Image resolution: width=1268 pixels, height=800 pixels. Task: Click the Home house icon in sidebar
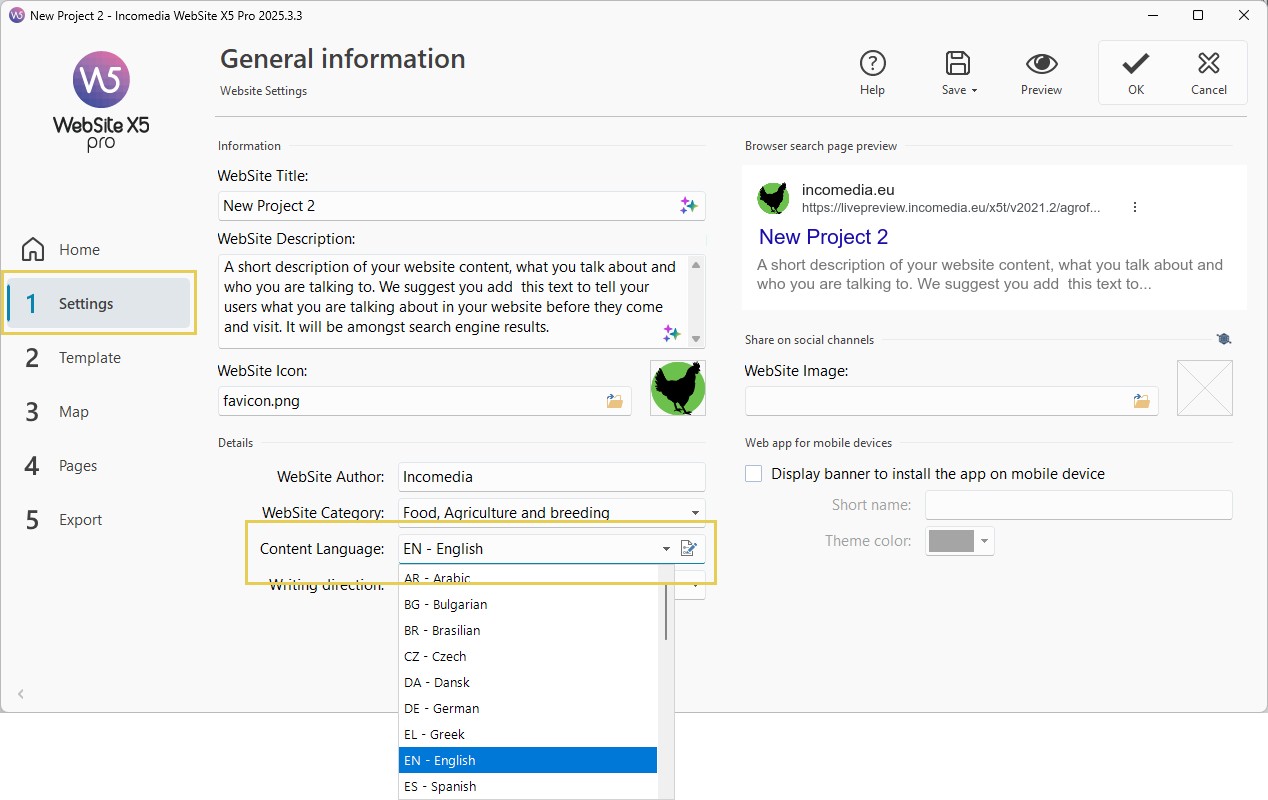33,249
